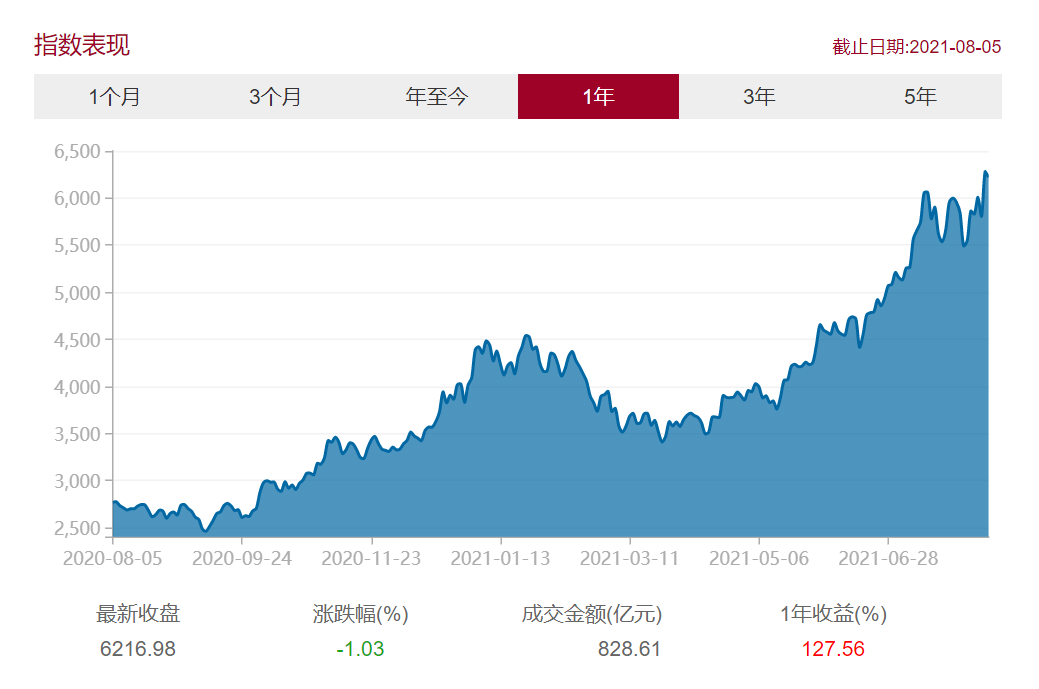The width and height of the screenshot is (1039, 689).
Task: Switch to the 3个月 tab
Action: point(276,97)
